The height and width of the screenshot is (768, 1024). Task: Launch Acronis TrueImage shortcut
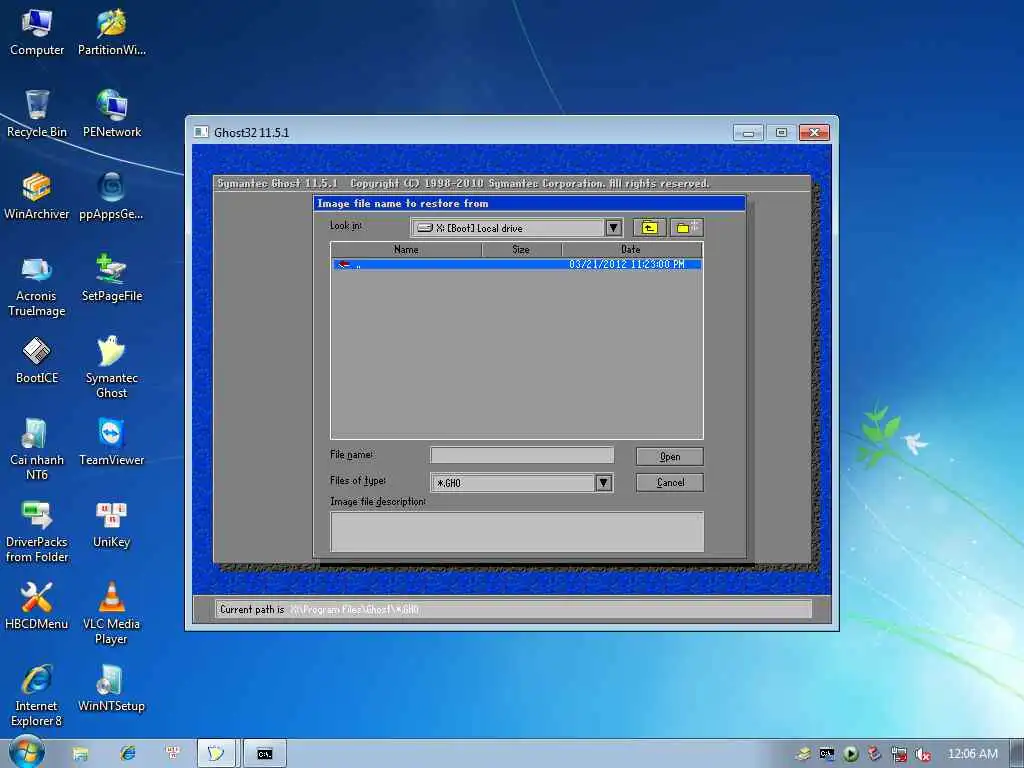[37, 286]
